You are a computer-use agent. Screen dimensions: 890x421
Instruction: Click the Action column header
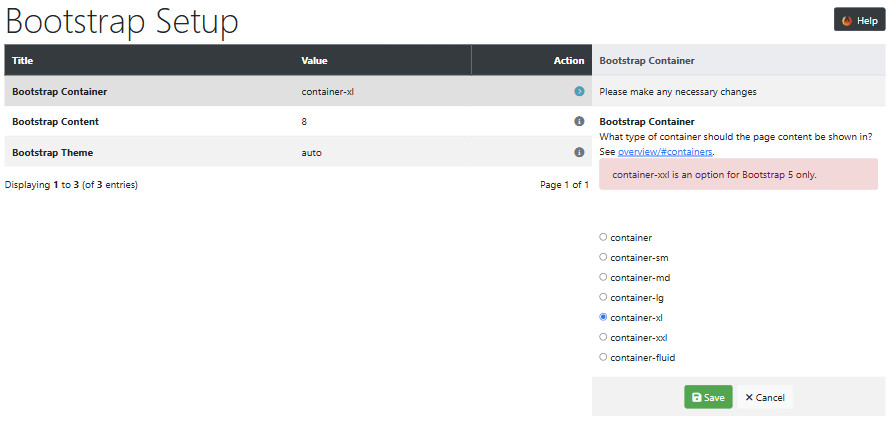coord(569,60)
